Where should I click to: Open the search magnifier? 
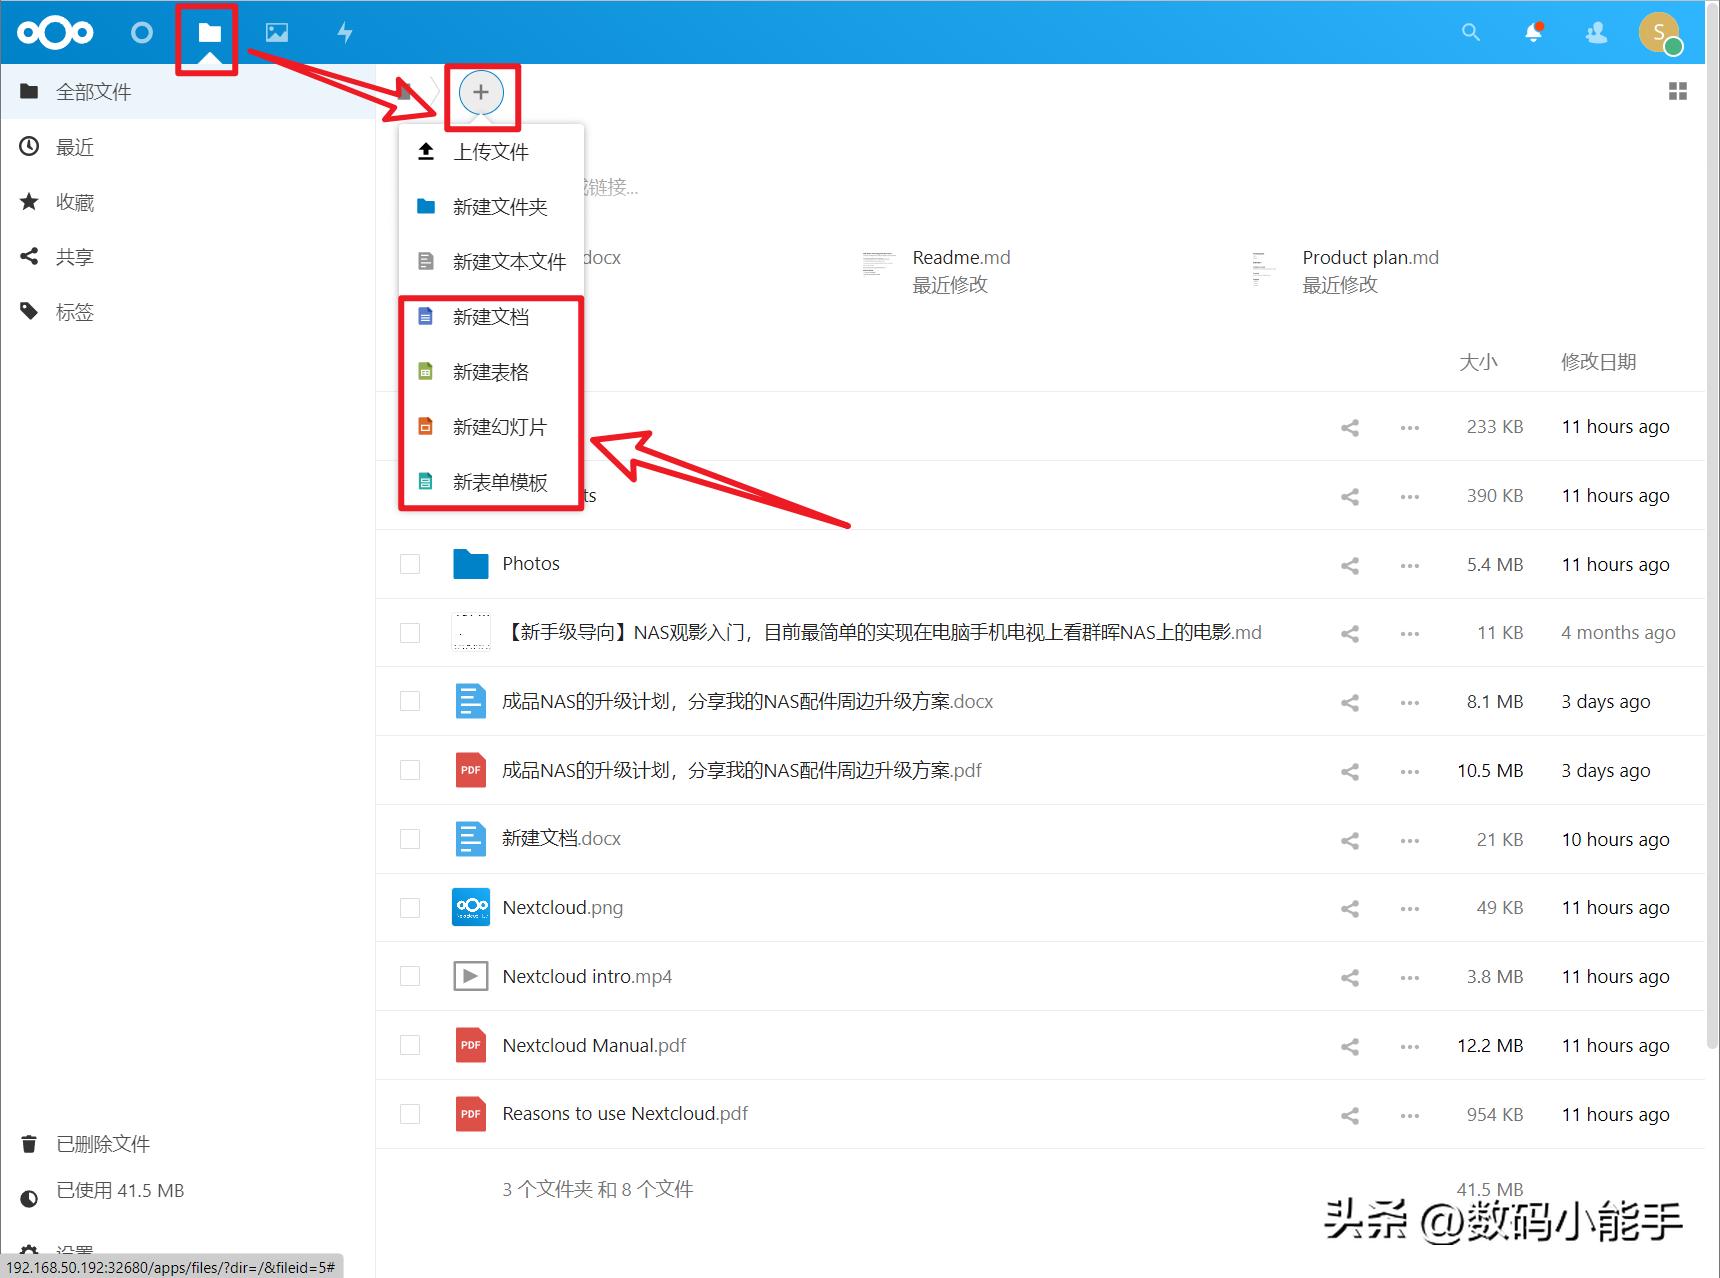(1470, 32)
